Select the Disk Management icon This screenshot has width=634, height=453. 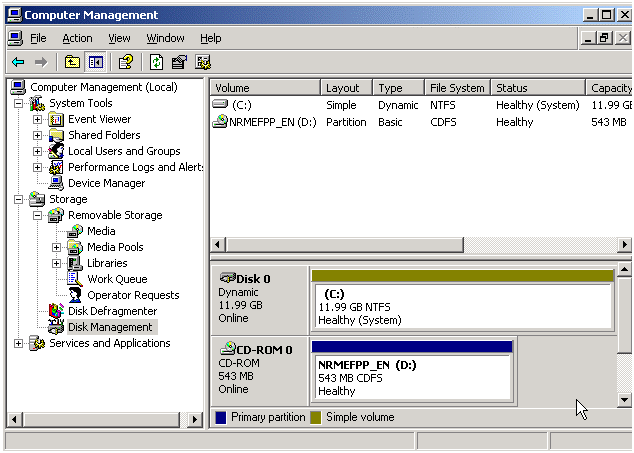pyautogui.click(x=56, y=327)
